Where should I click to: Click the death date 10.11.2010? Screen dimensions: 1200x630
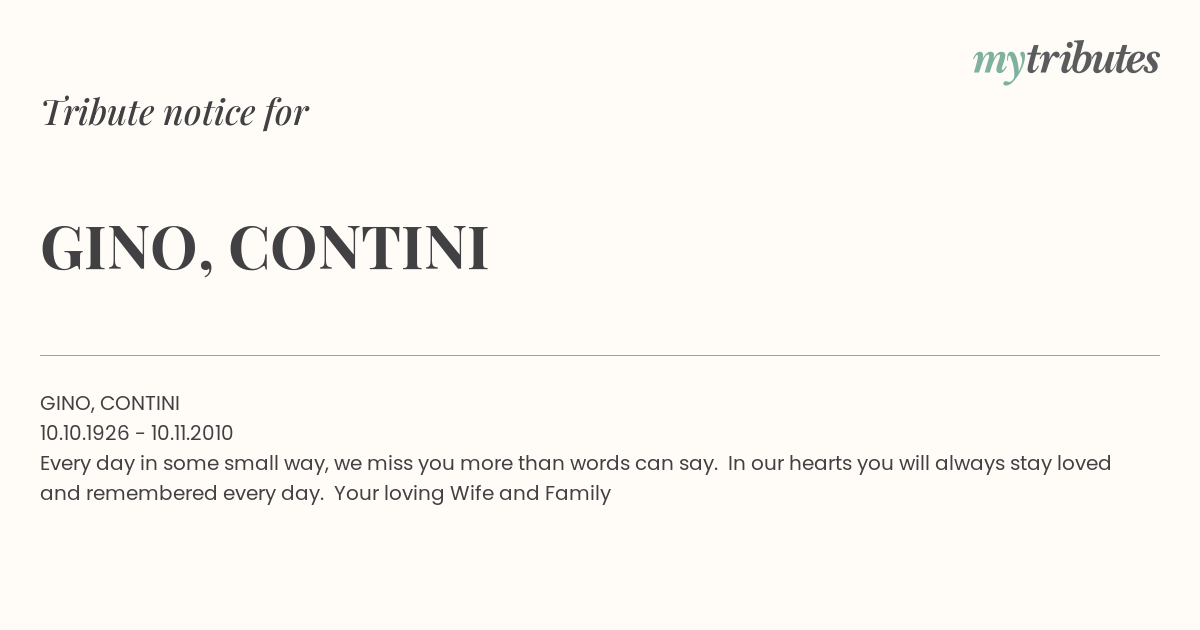[x=192, y=433]
